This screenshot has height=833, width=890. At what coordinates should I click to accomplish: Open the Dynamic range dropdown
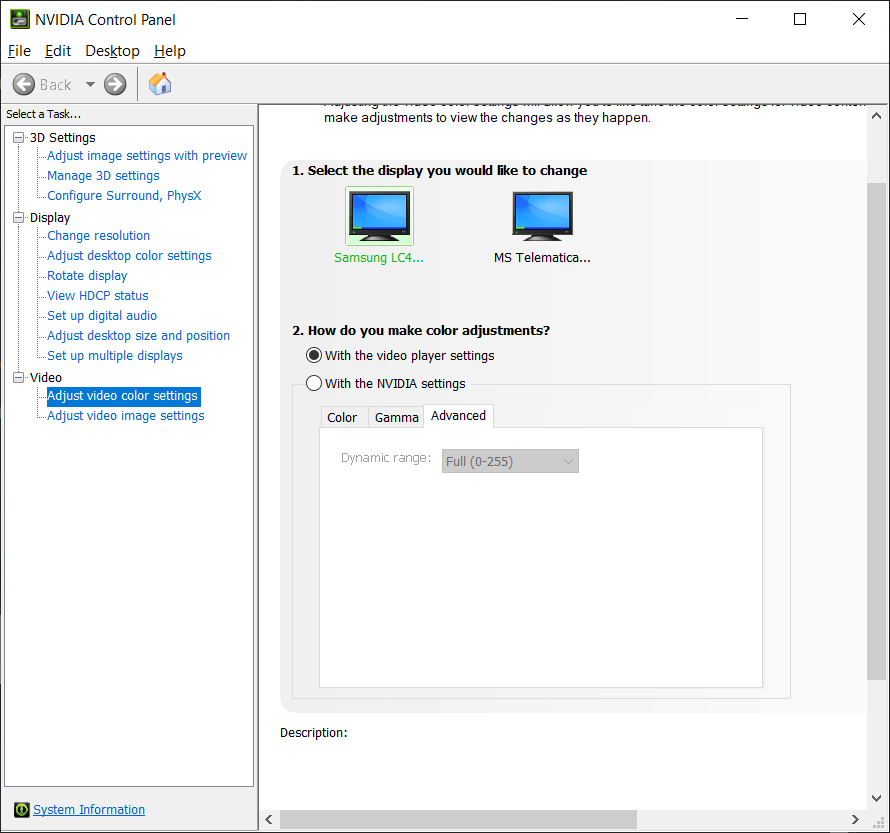click(x=510, y=461)
